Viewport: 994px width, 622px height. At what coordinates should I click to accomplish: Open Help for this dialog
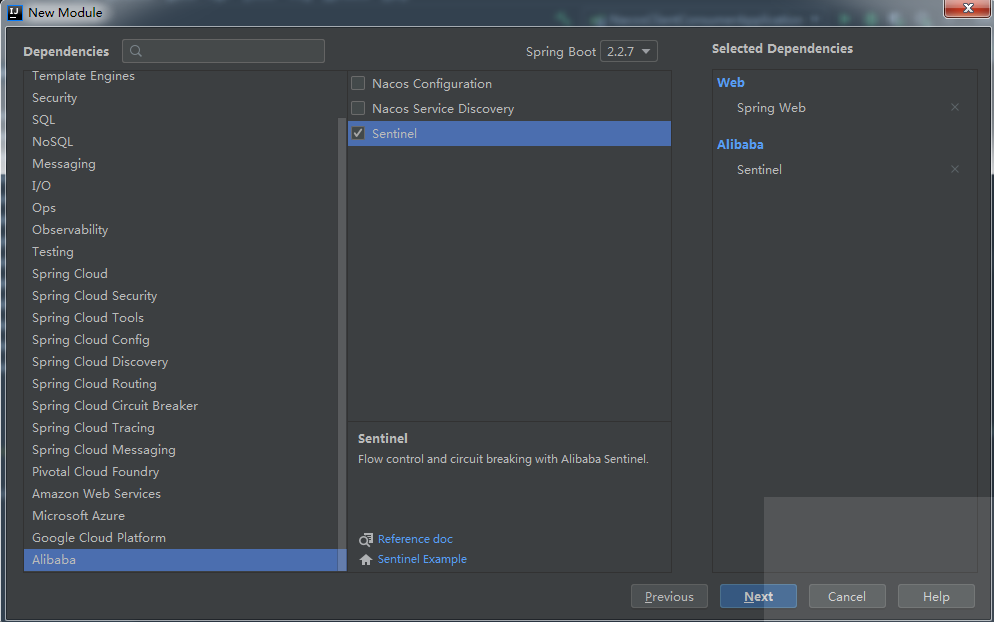(936, 597)
